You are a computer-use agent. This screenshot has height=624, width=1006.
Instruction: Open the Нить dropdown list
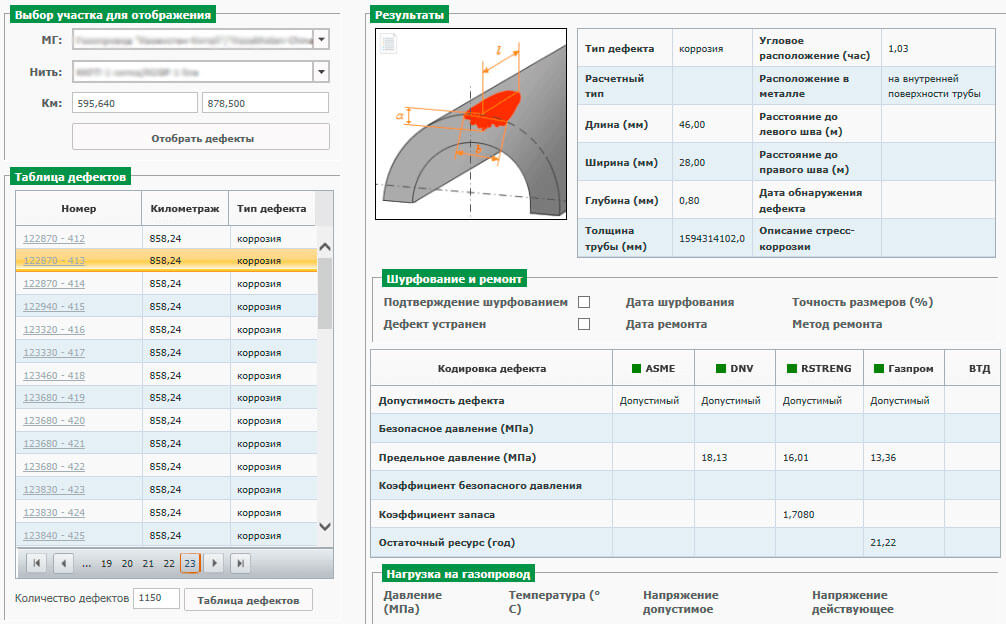coord(321,71)
